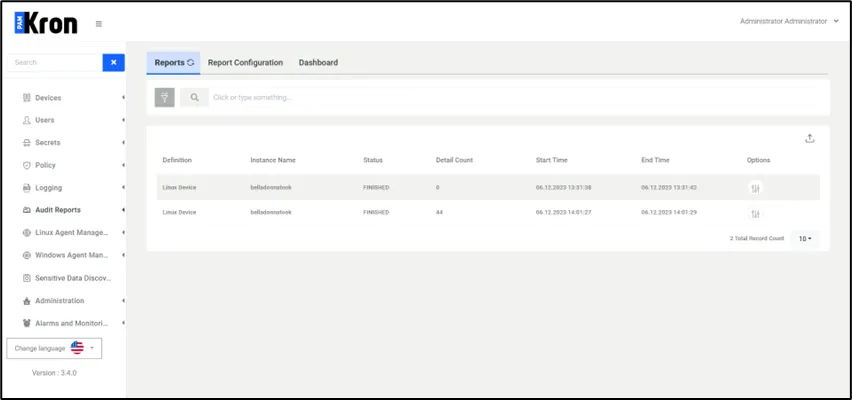Viewport: 852px width, 400px height.
Task: Click the Windows Agent Management icon
Action: (x=27, y=255)
